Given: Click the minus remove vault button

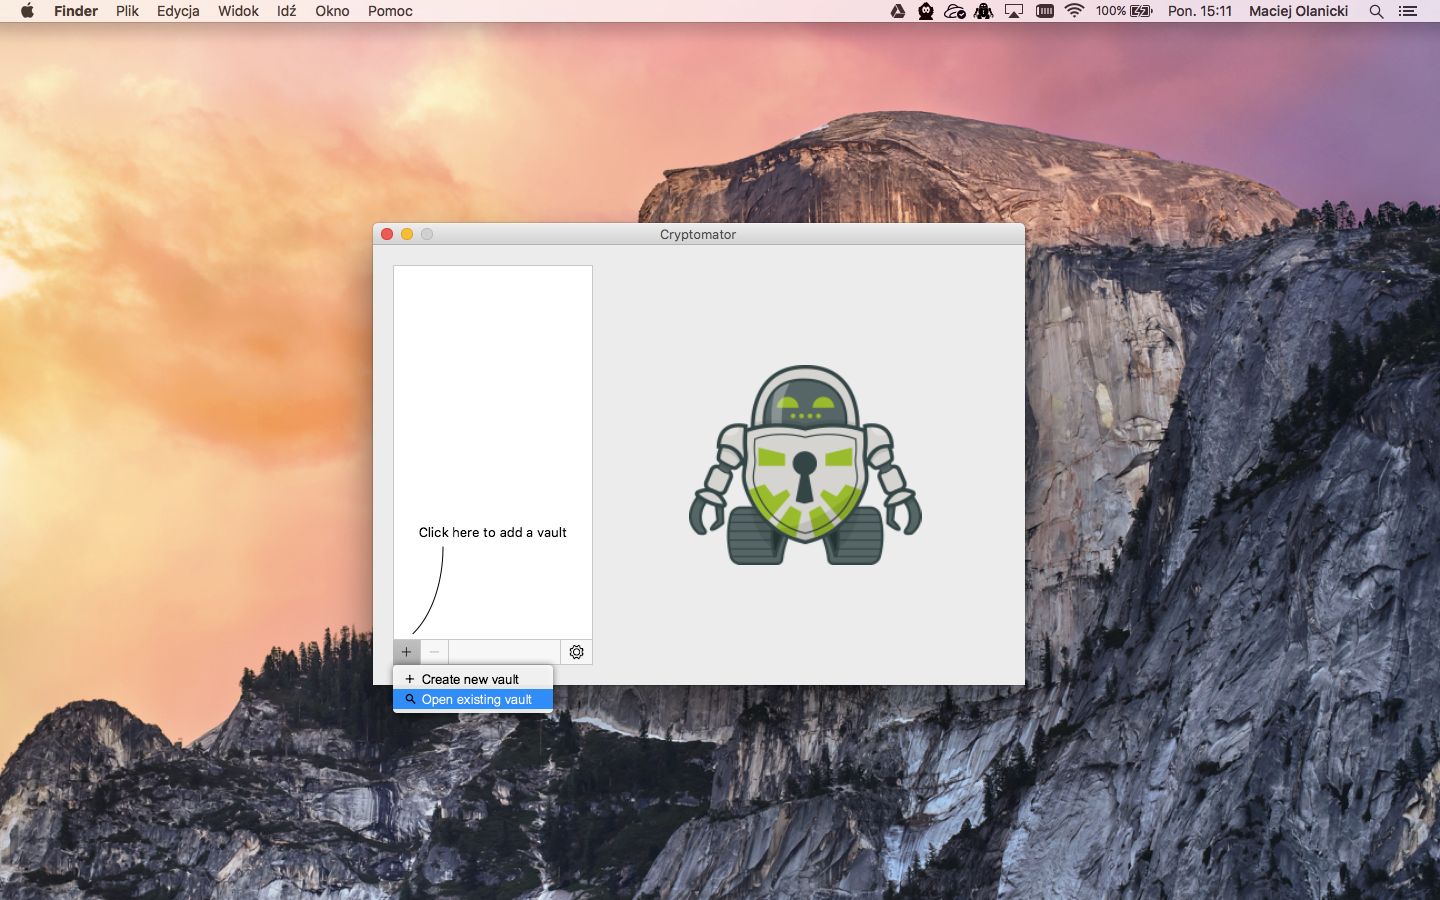Looking at the screenshot, I should (434, 652).
